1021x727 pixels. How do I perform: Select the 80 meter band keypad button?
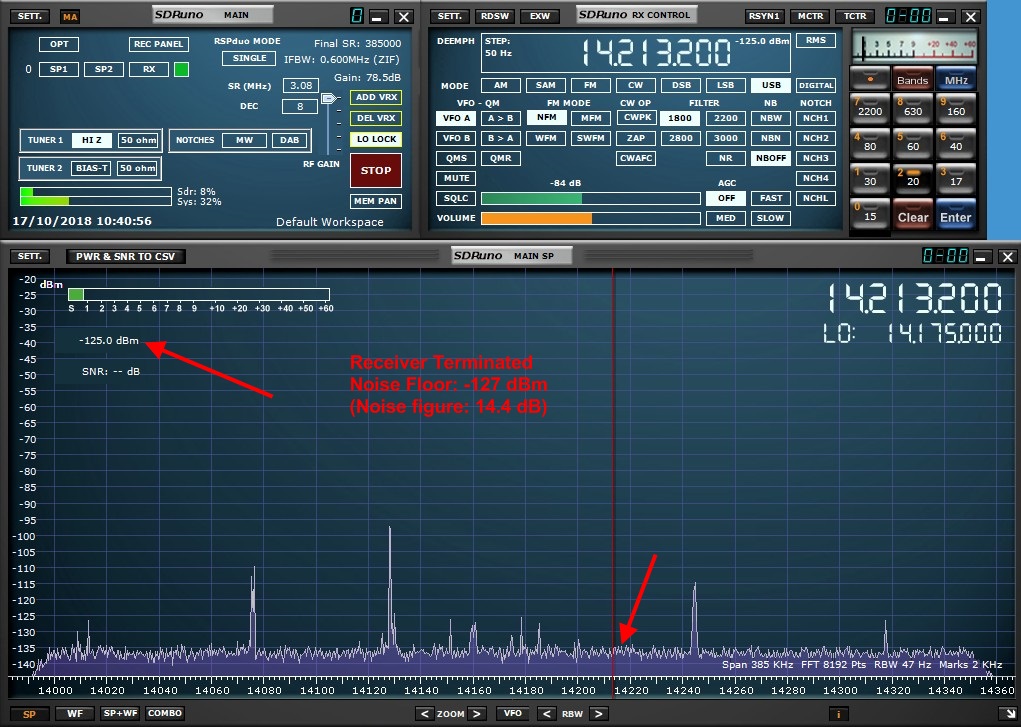(870, 144)
